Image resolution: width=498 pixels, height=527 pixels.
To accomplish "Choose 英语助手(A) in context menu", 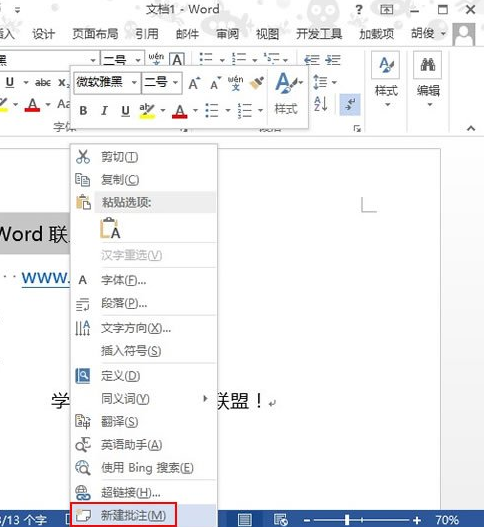I will 143,445.
